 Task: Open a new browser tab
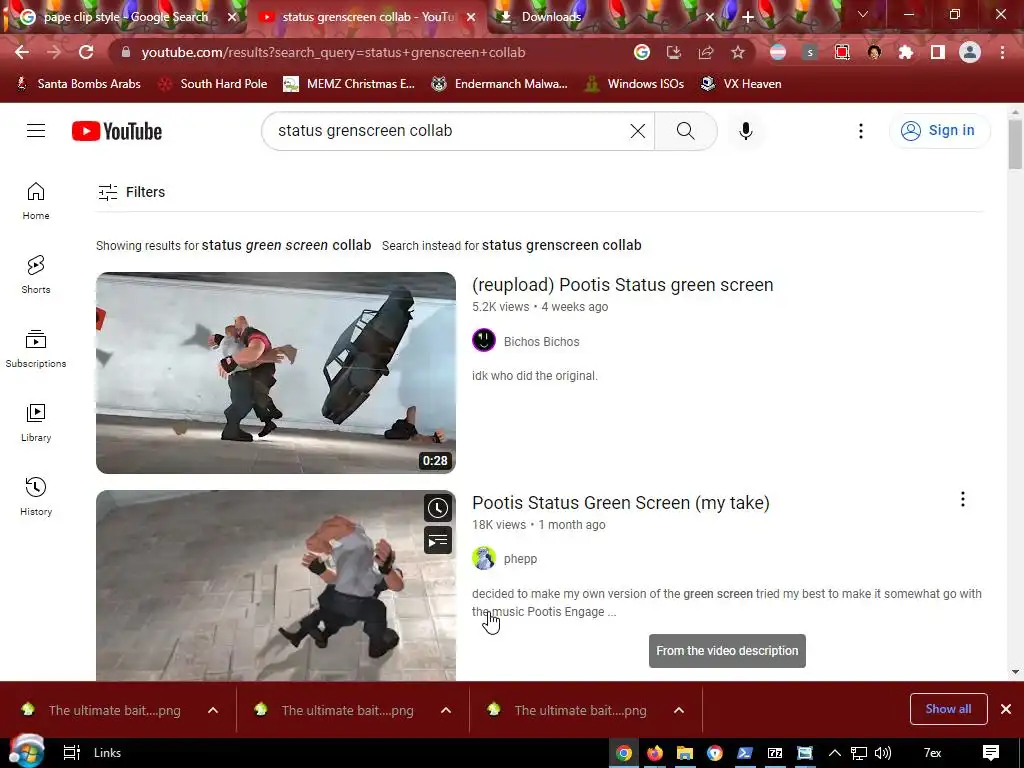[748, 17]
